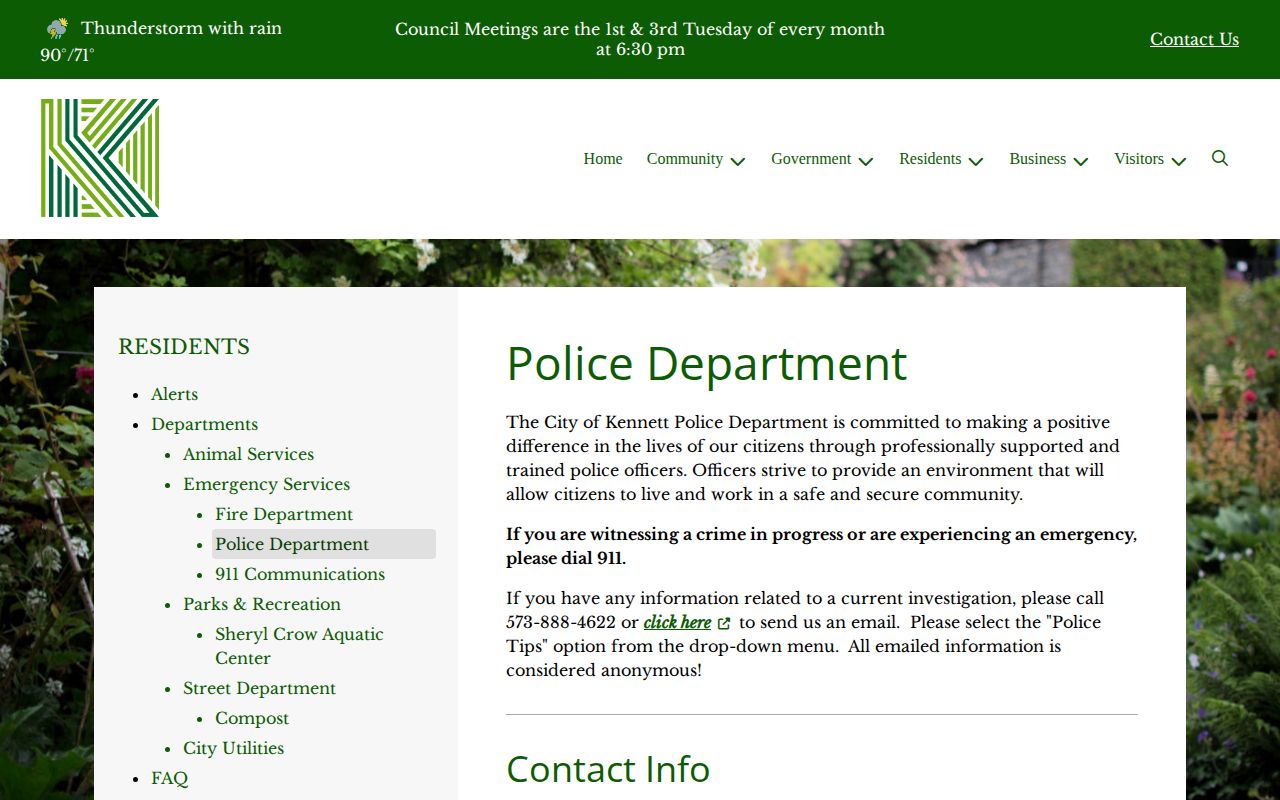Screen dimensions: 1280x800
Task: Go to City Utilities page
Action: [234, 748]
